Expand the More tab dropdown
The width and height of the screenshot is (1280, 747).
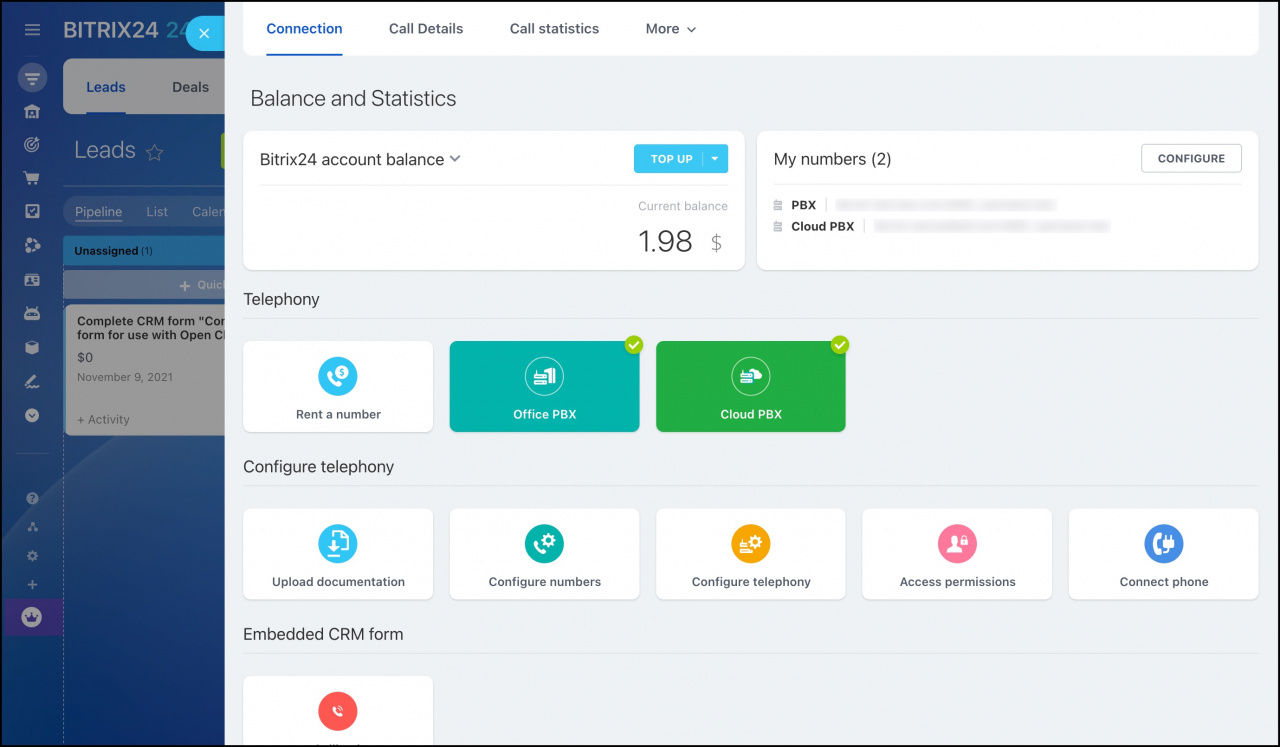pyautogui.click(x=671, y=29)
